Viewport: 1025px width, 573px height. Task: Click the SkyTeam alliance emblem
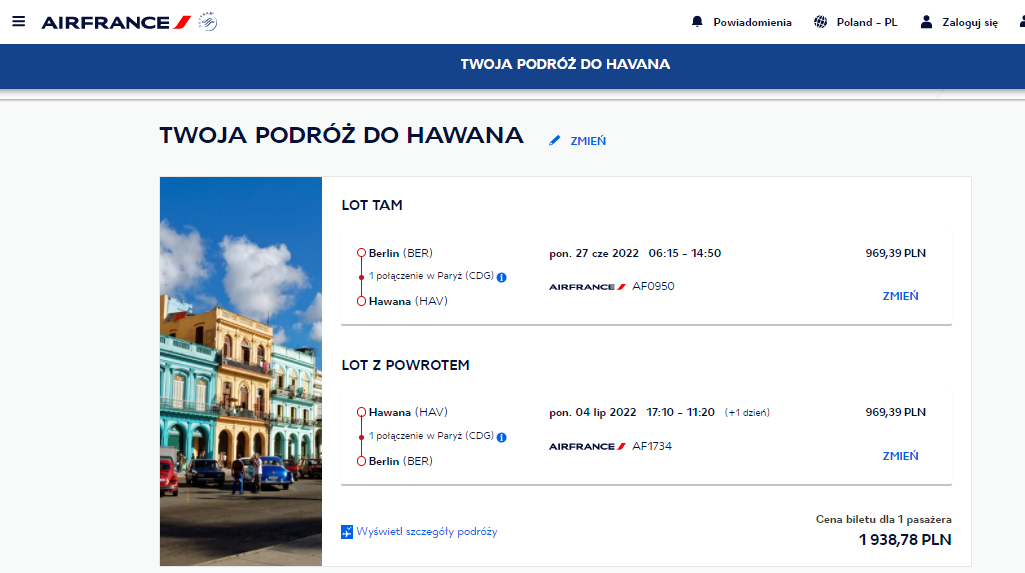point(208,22)
